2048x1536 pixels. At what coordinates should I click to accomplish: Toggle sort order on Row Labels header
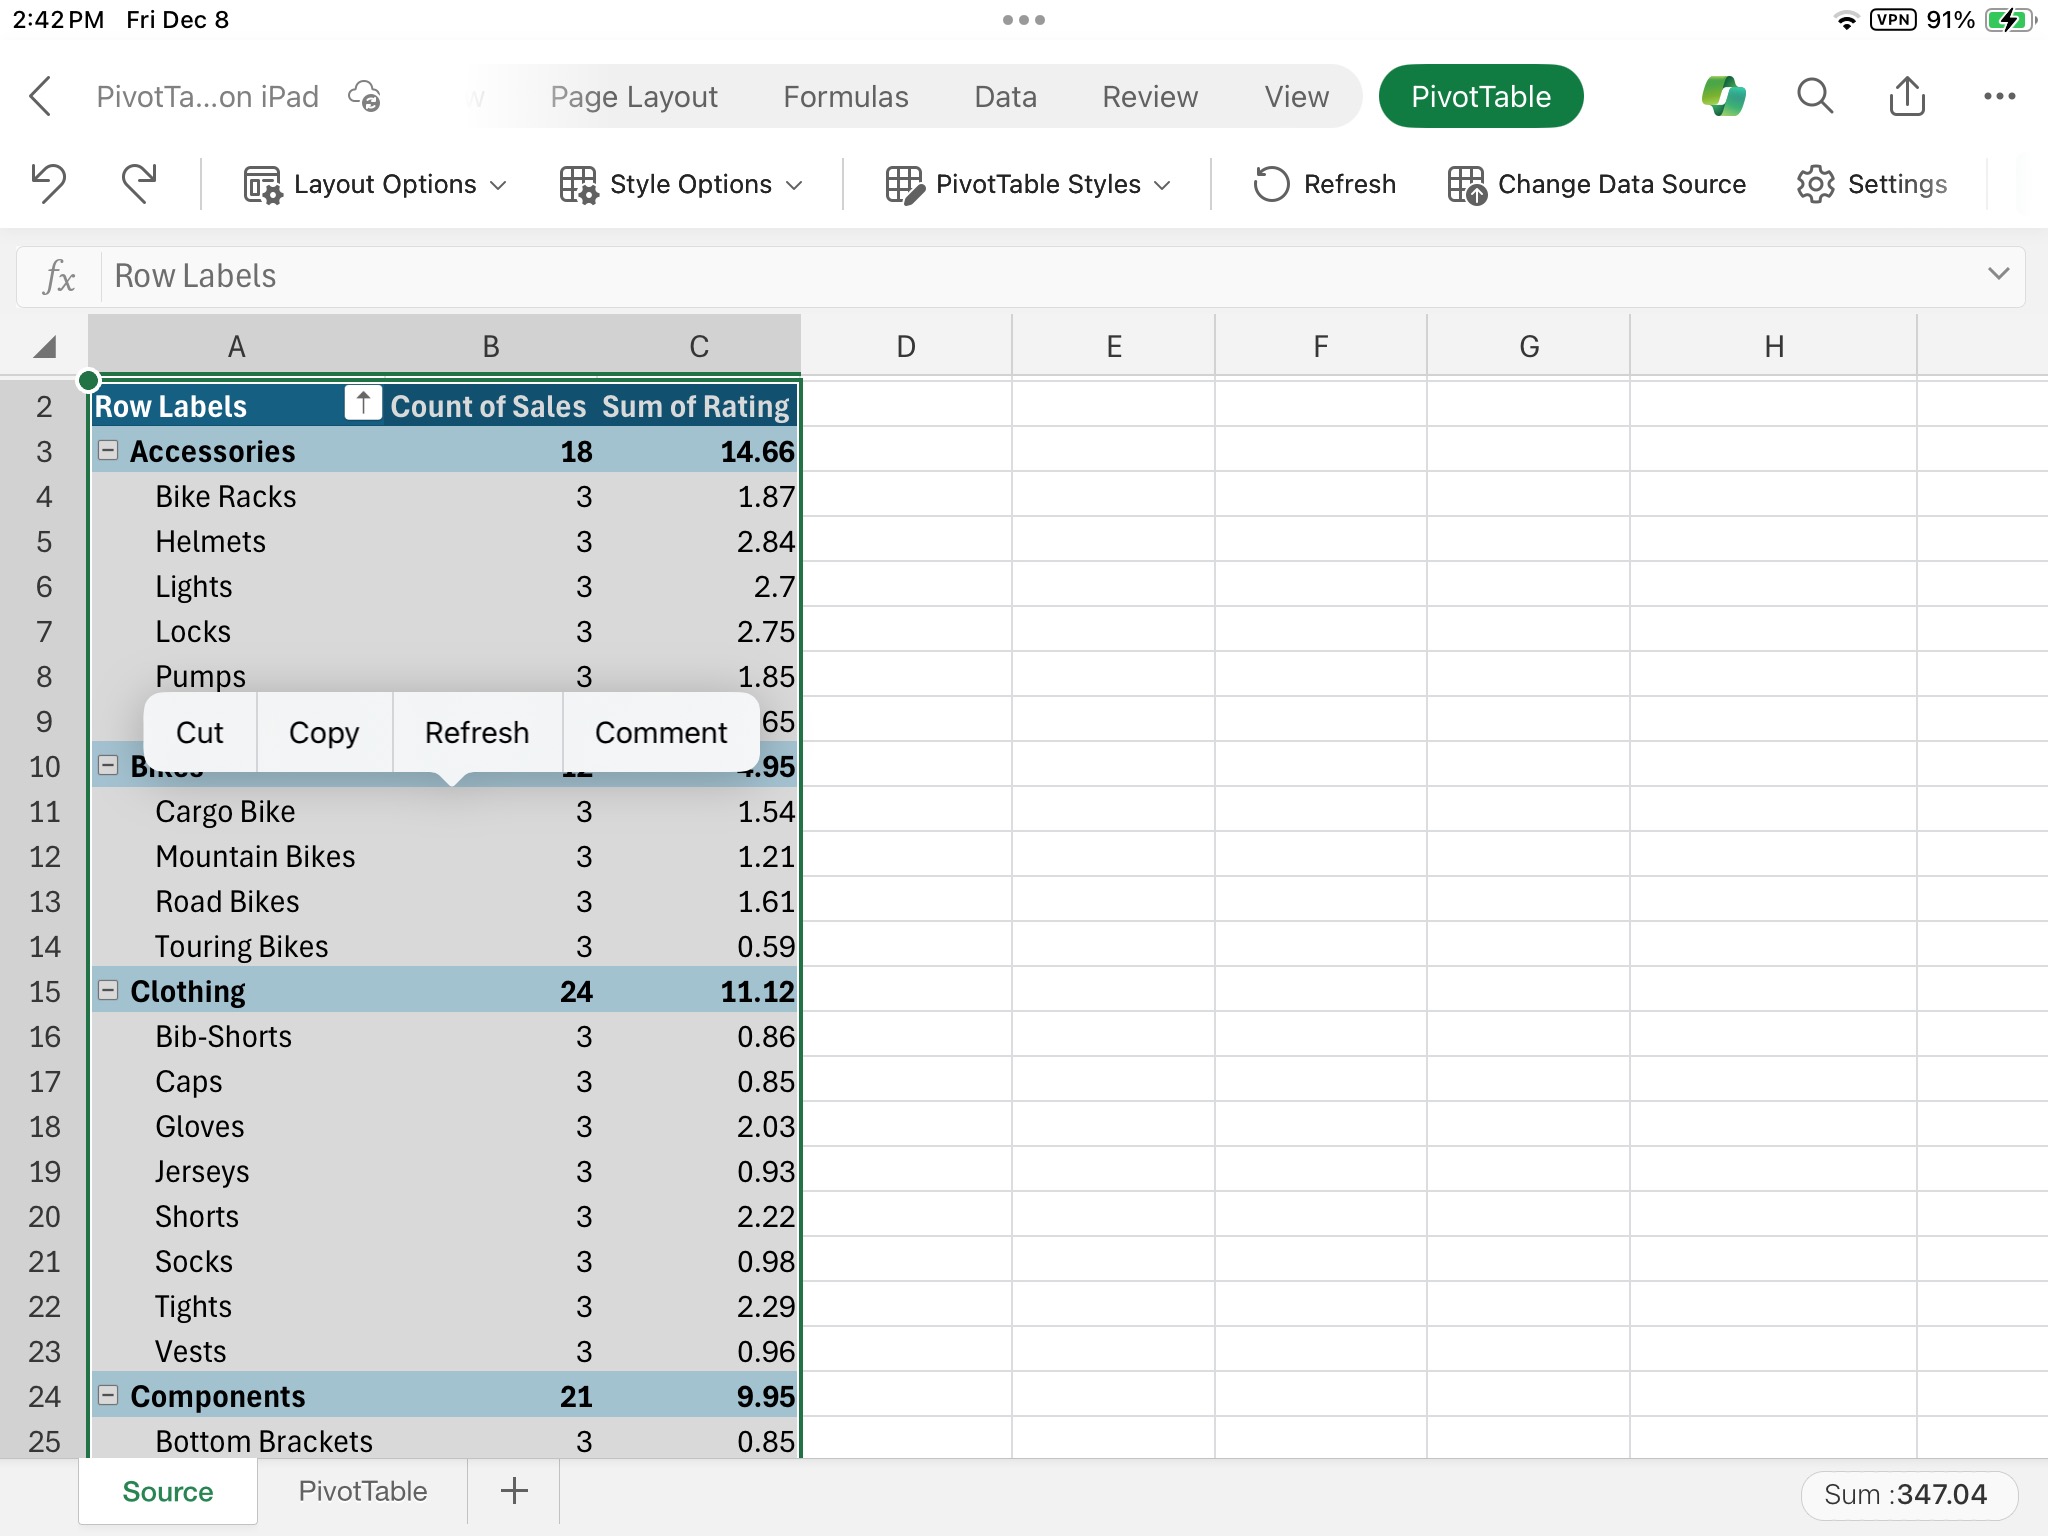coord(362,403)
